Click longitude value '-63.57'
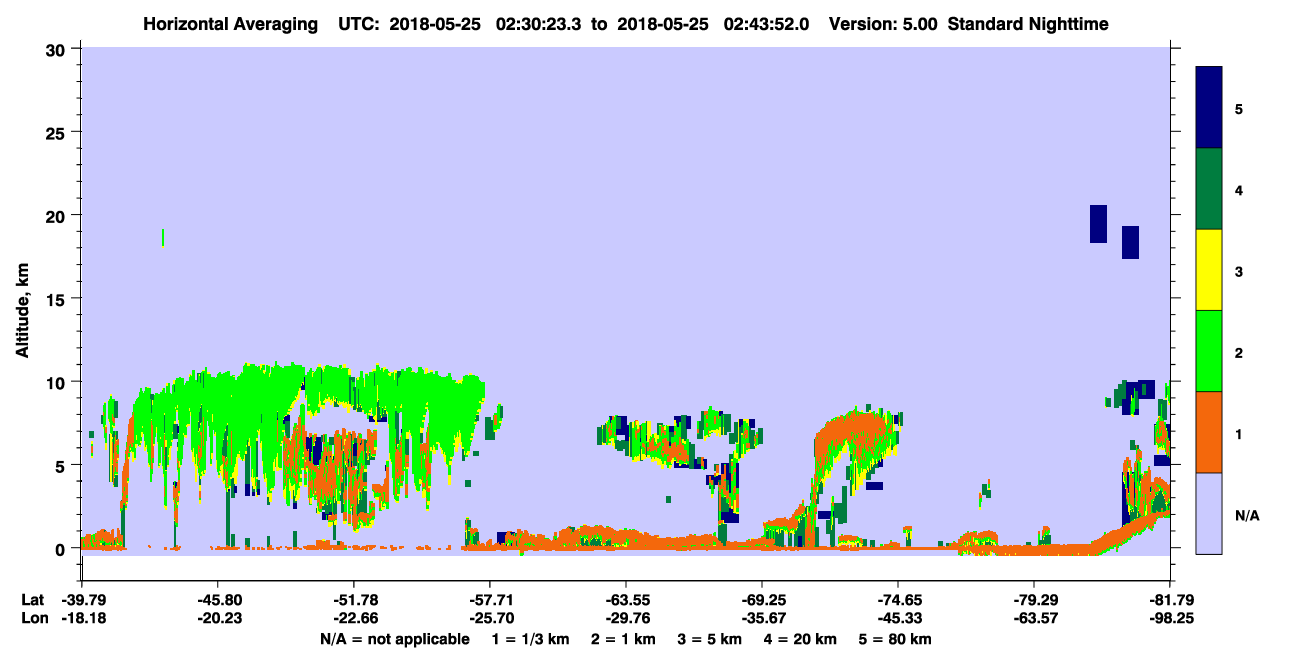This screenshot has height=667, width=1300. pyautogui.click(x=1034, y=619)
